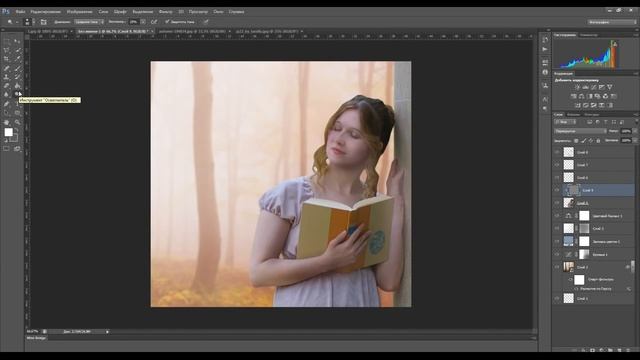
Task: Select the Crop tool
Action: (6, 59)
